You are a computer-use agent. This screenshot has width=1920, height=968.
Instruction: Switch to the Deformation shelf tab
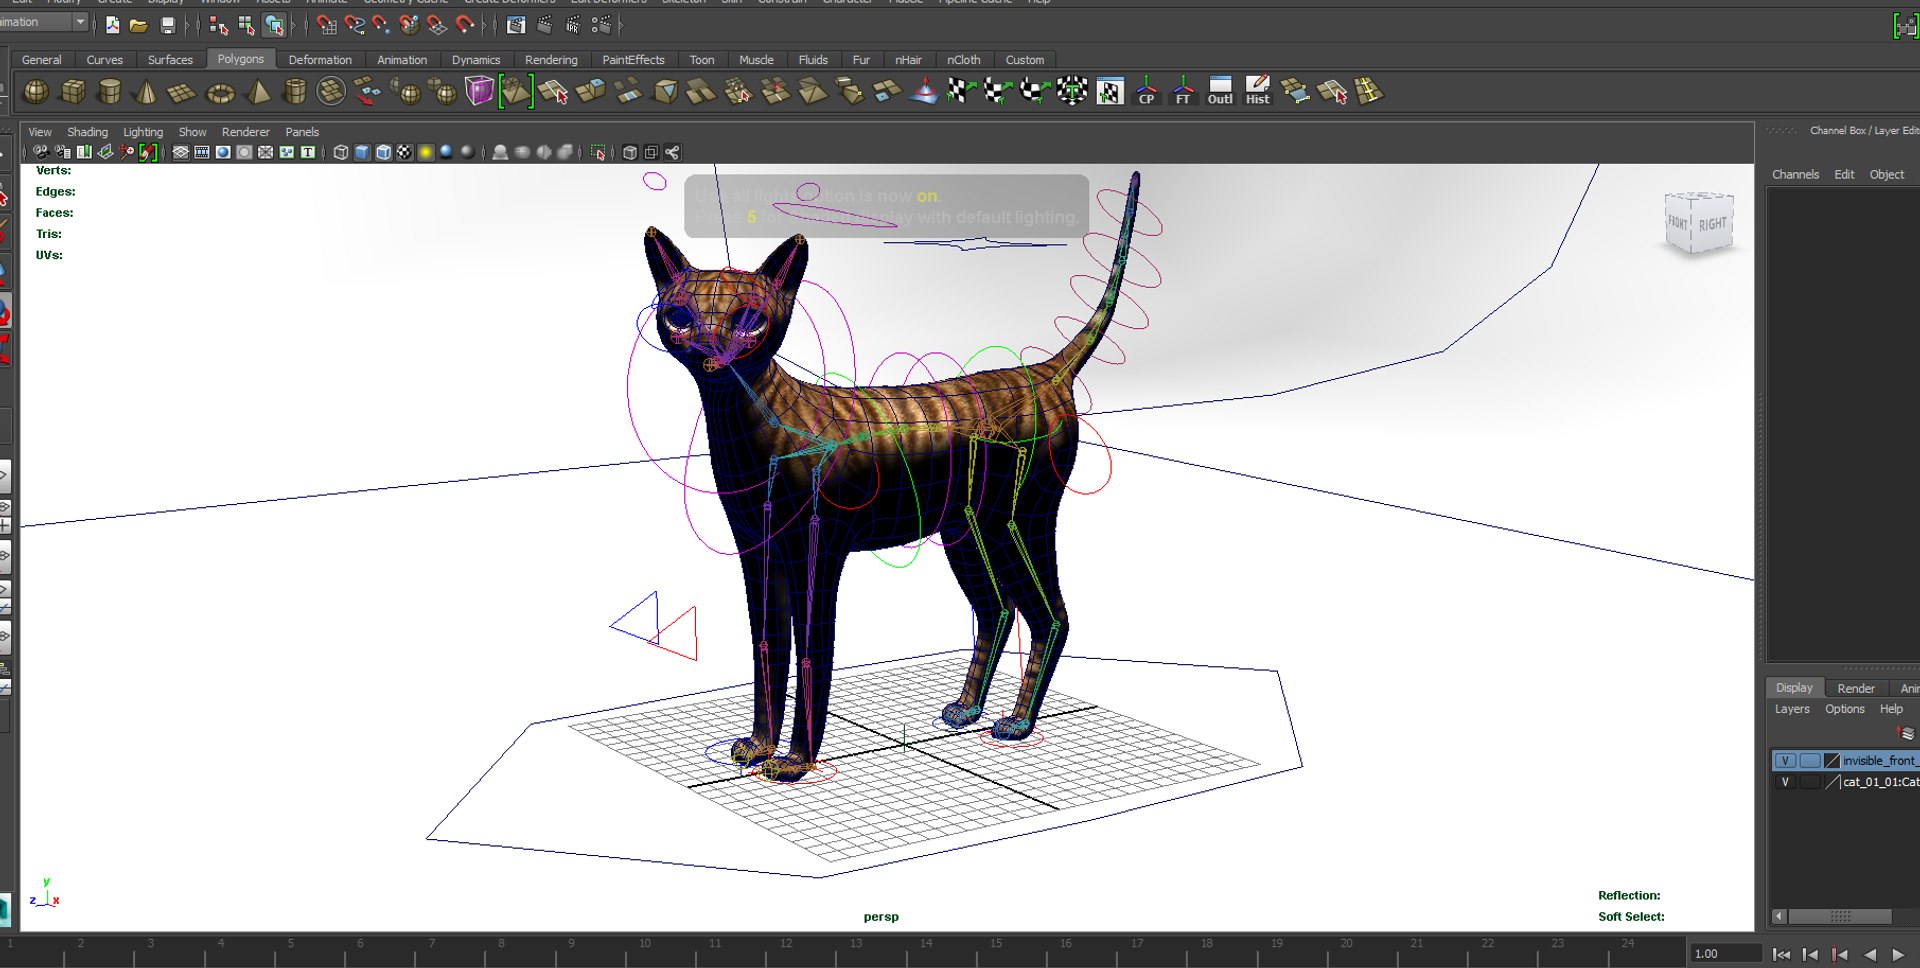320,60
